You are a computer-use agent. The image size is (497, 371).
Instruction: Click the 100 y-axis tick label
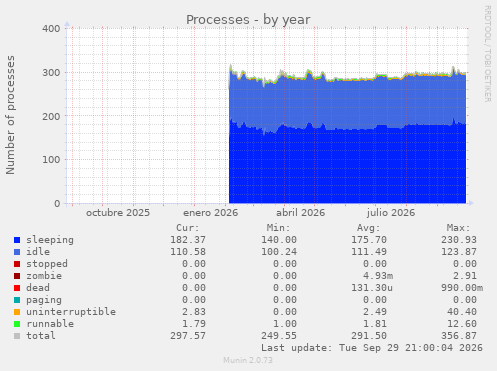click(51, 160)
